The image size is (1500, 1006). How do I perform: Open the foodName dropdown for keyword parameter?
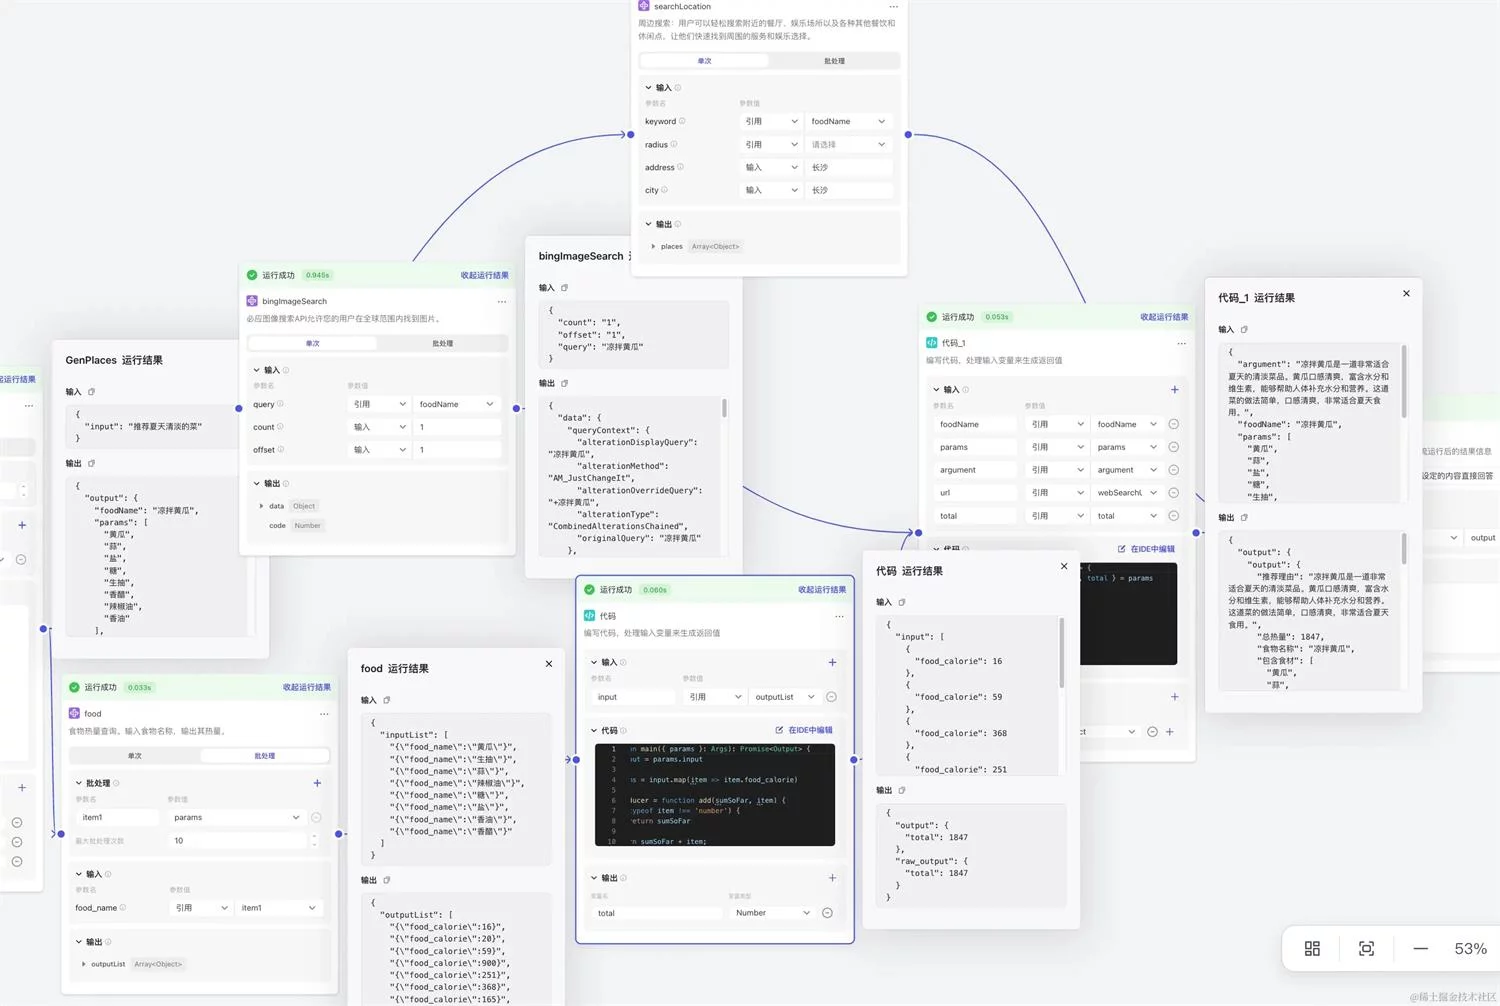(x=847, y=122)
